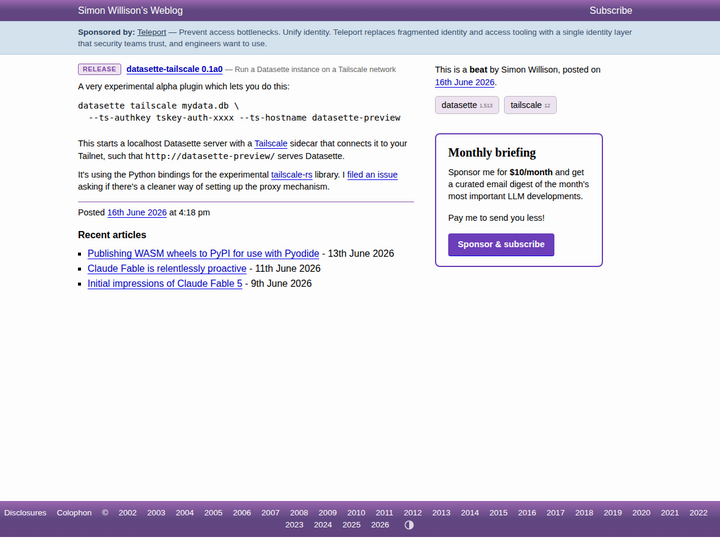The image size is (720, 540).
Task: Open 16th June 2026 link in sidebar
Action: tap(465, 82)
